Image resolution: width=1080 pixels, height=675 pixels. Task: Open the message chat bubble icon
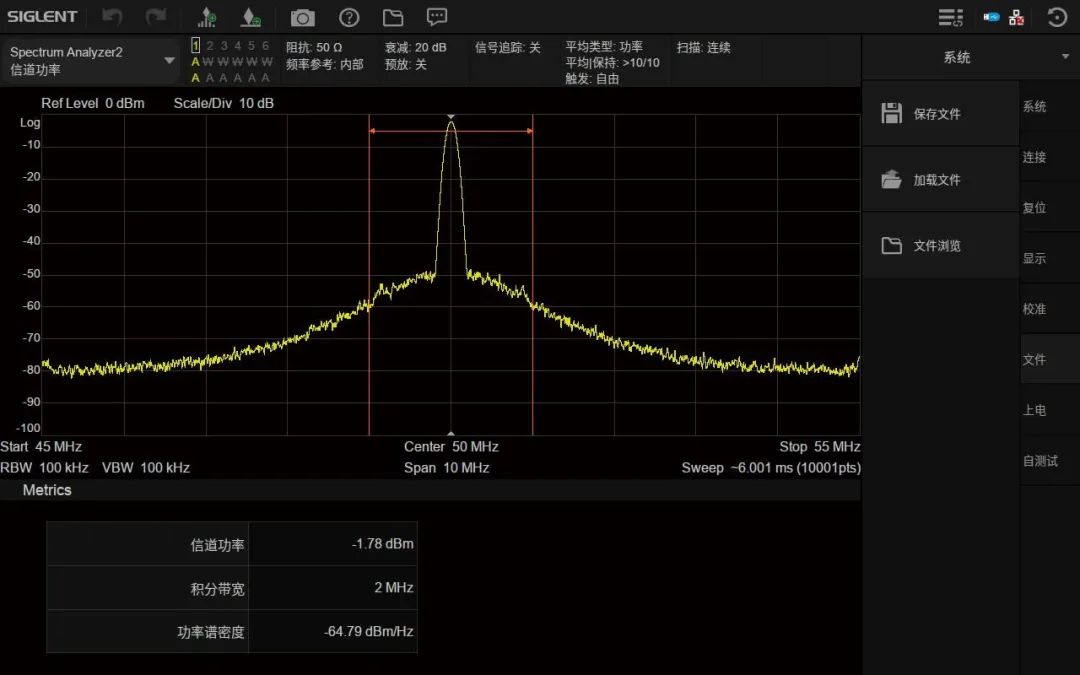click(x=437, y=17)
